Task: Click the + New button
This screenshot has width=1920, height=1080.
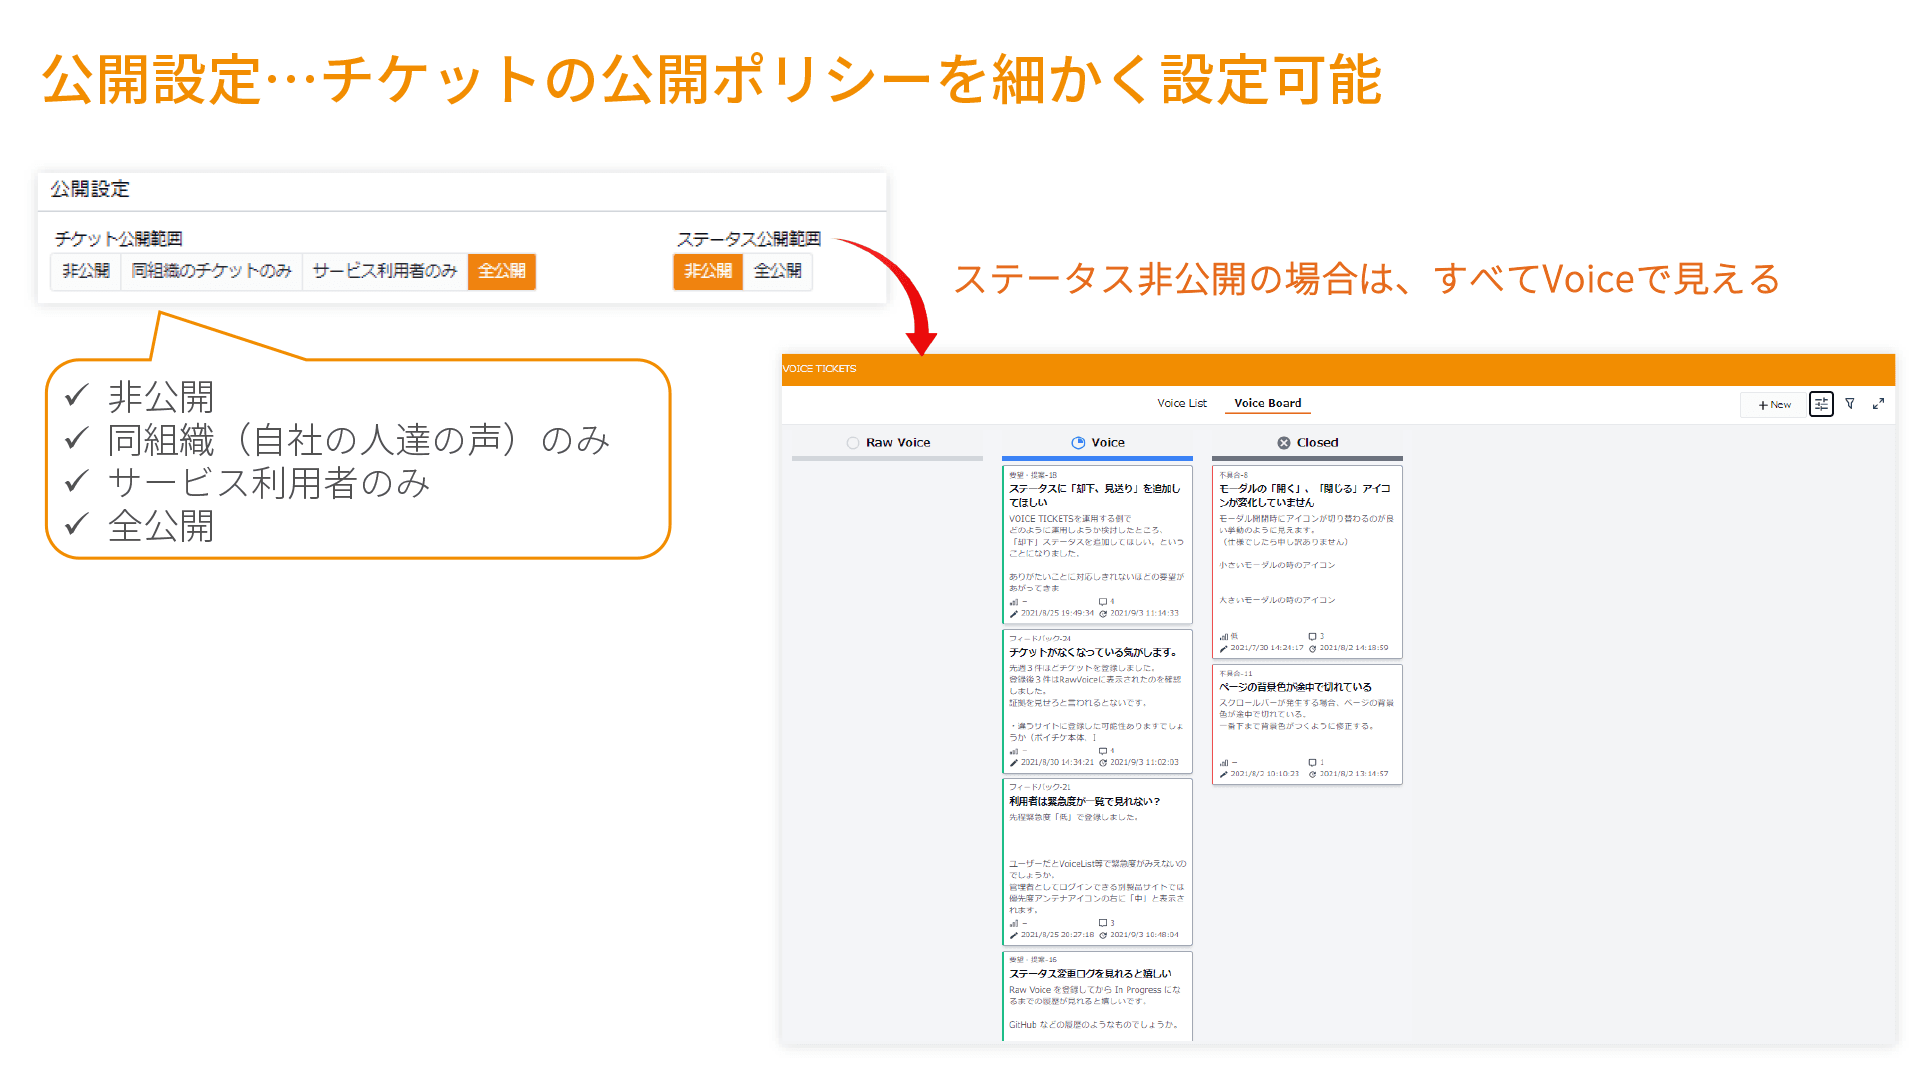Action: pyautogui.click(x=1774, y=405)
